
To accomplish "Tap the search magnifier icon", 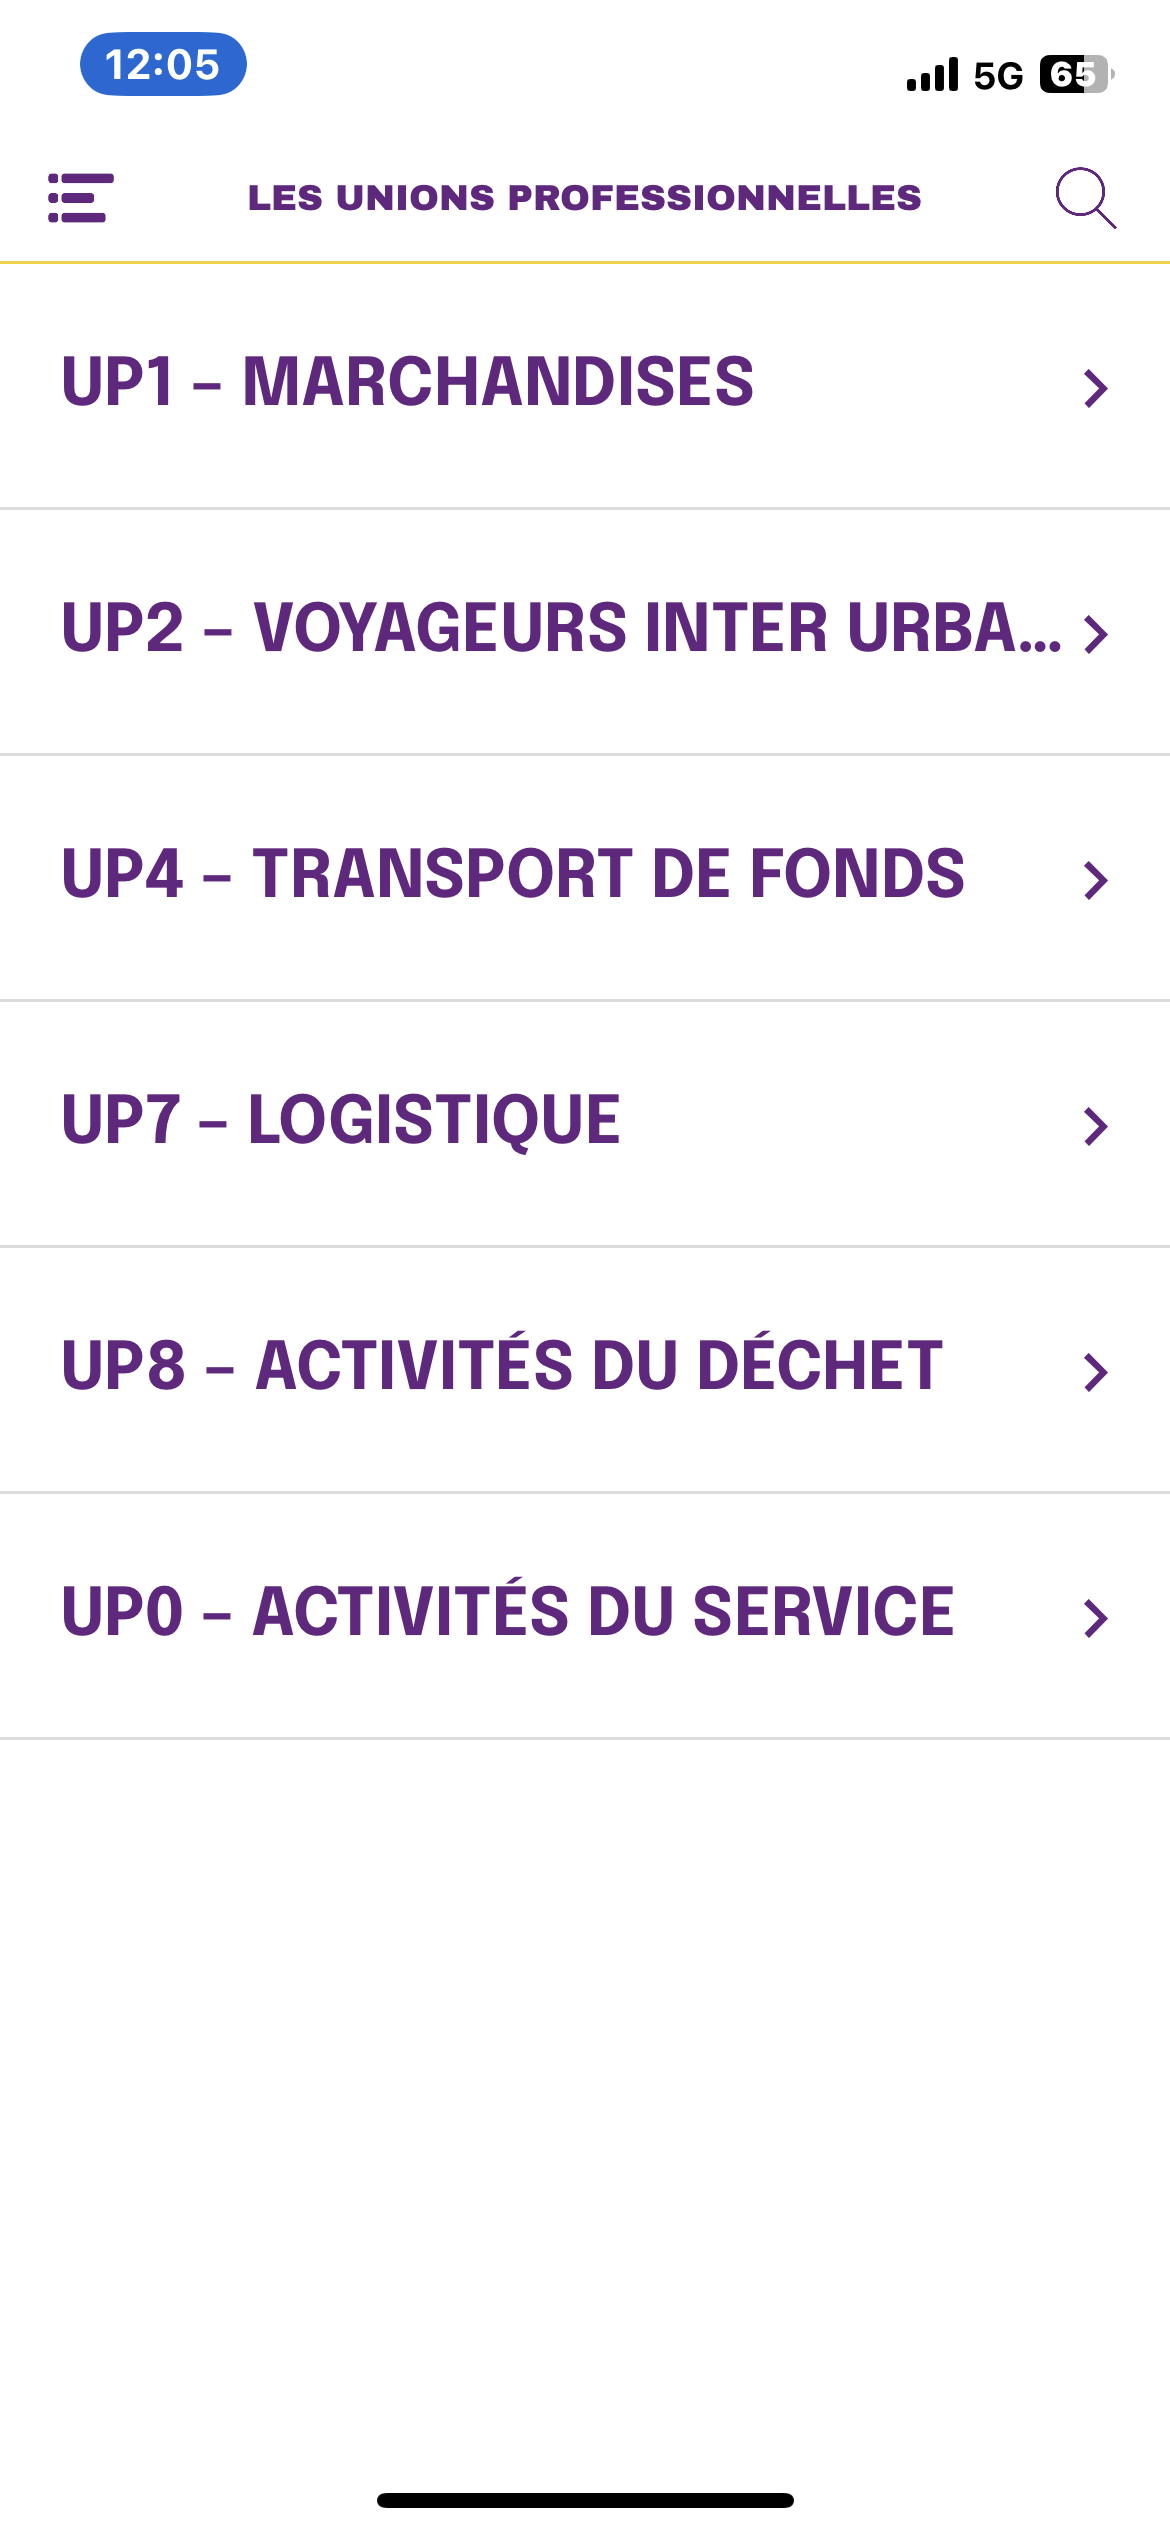I will point(1086,198).
